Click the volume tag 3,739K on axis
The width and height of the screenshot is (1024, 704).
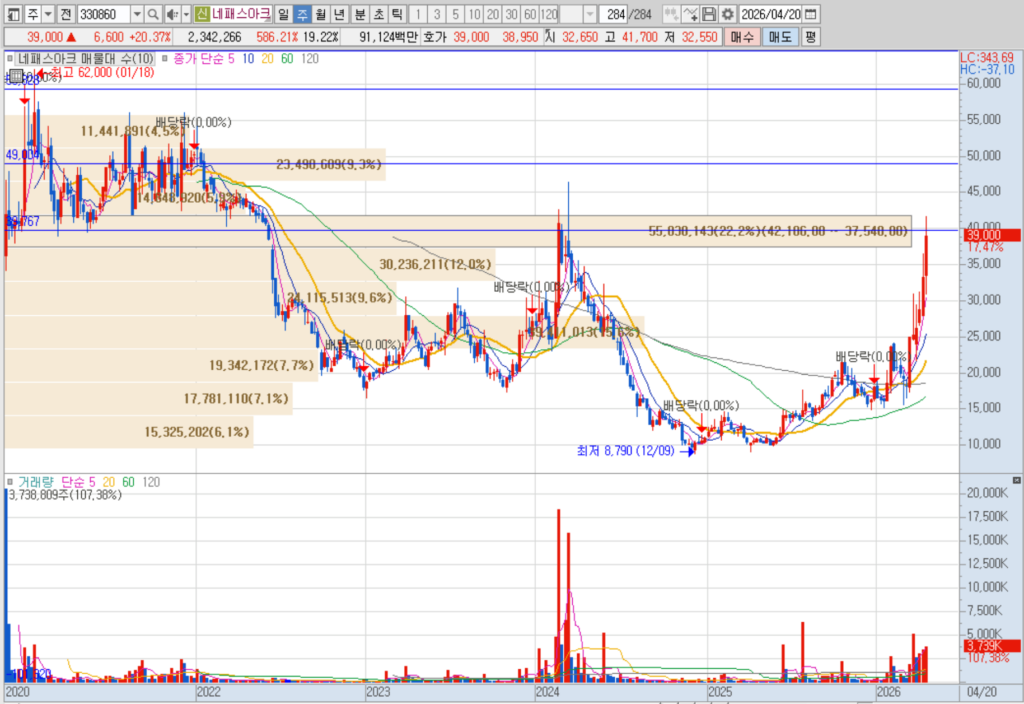tap(991, 645)
